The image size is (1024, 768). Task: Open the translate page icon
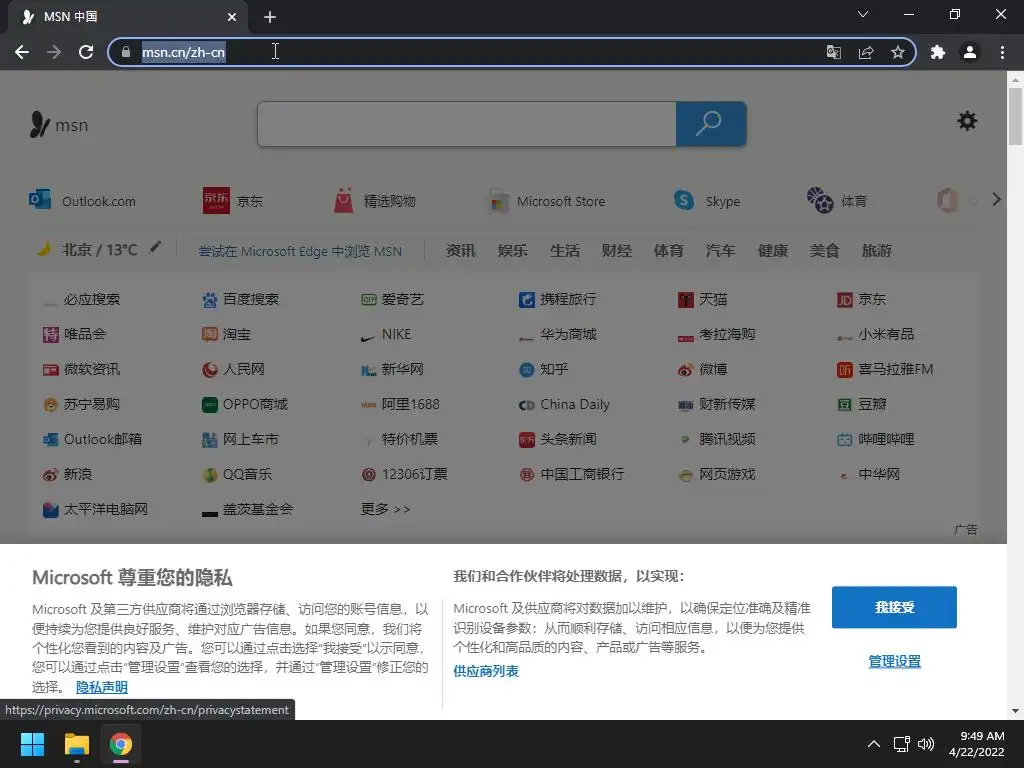[833, 52]
